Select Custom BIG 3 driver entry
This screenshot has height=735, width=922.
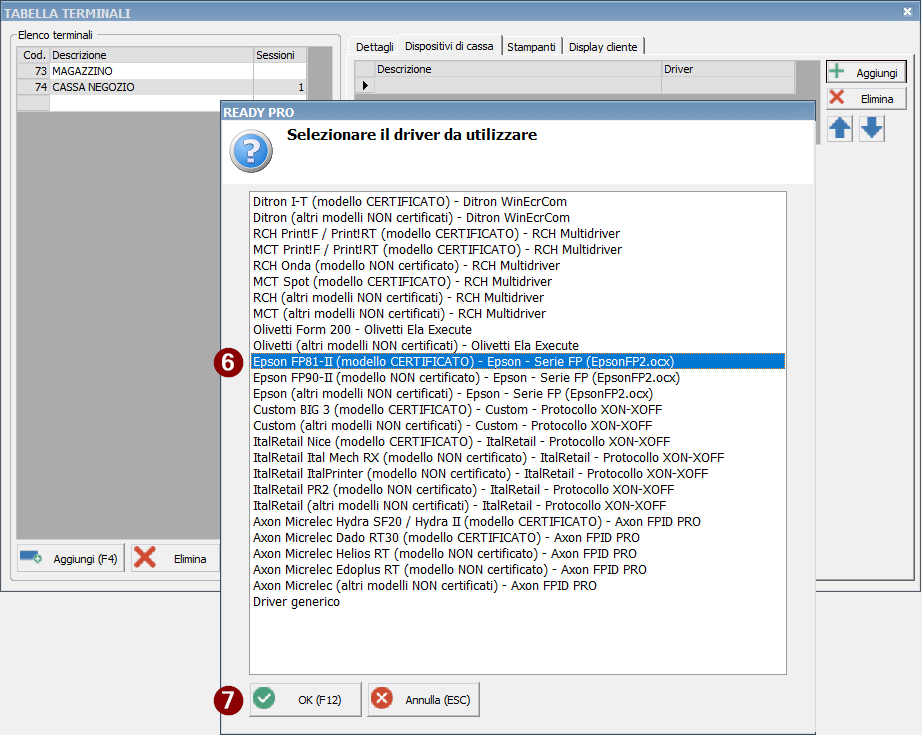click(457, 410)
